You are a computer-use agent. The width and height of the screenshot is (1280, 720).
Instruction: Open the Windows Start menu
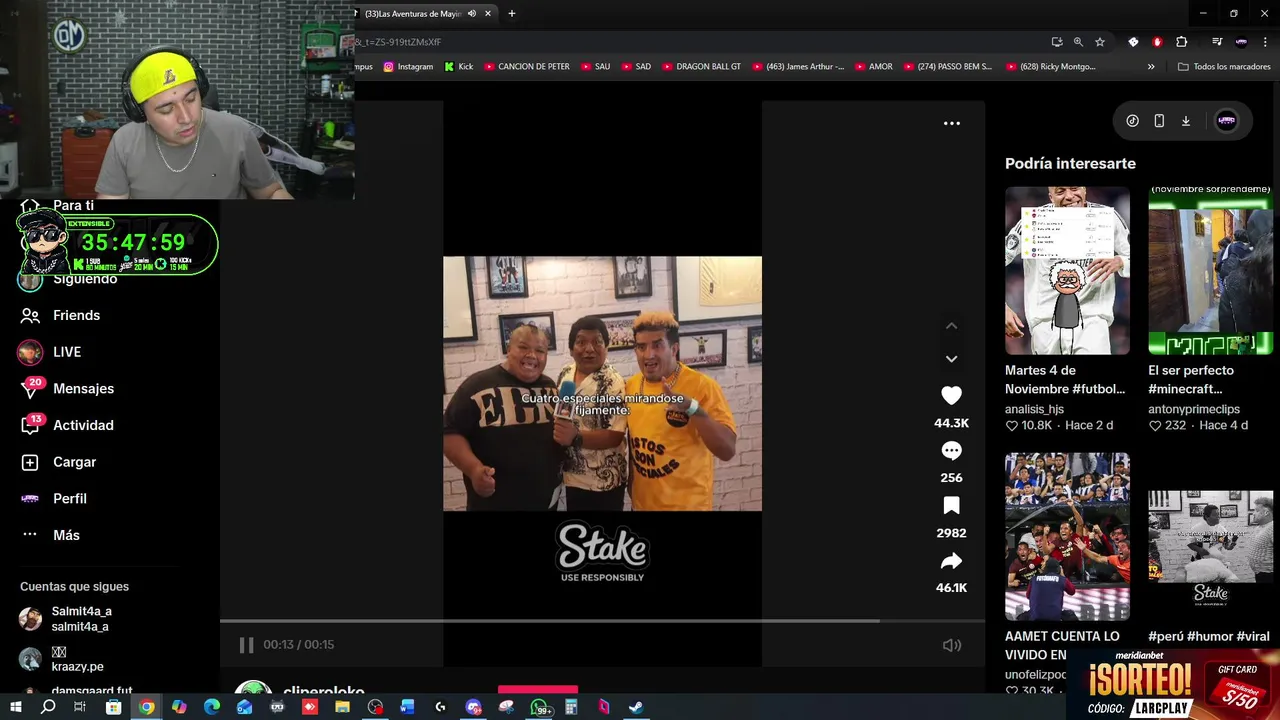pyautogui.click(x=15, y=707)
